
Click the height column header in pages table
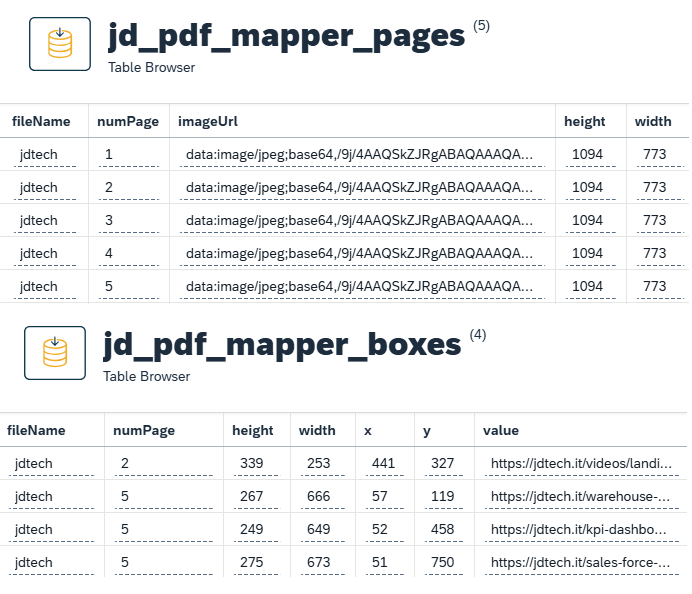coord(585,121)
